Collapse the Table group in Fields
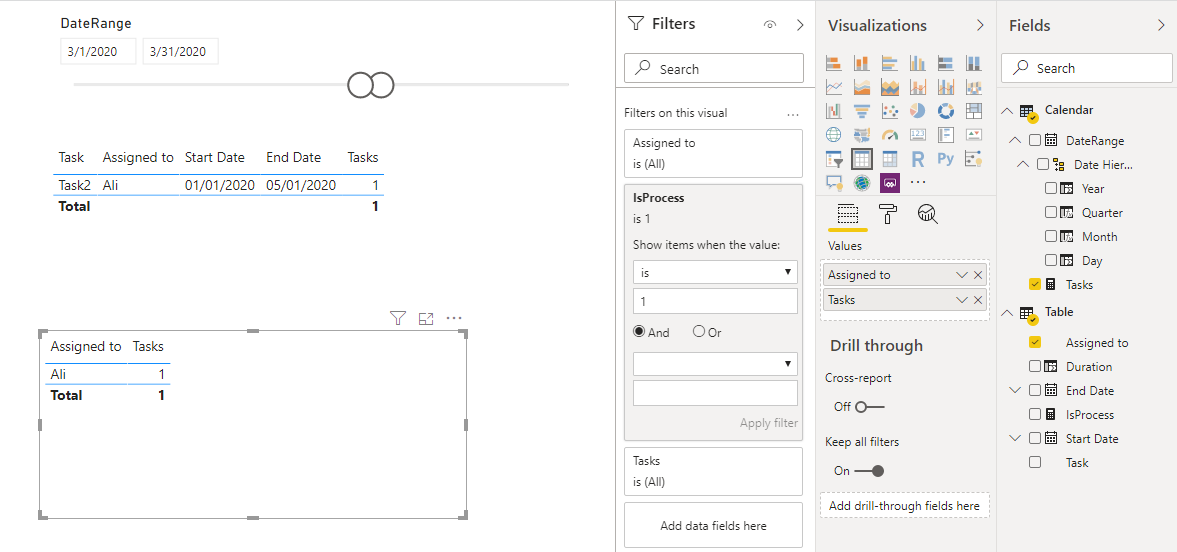This screenshot has width=1177, height=552. point(1007,312)
